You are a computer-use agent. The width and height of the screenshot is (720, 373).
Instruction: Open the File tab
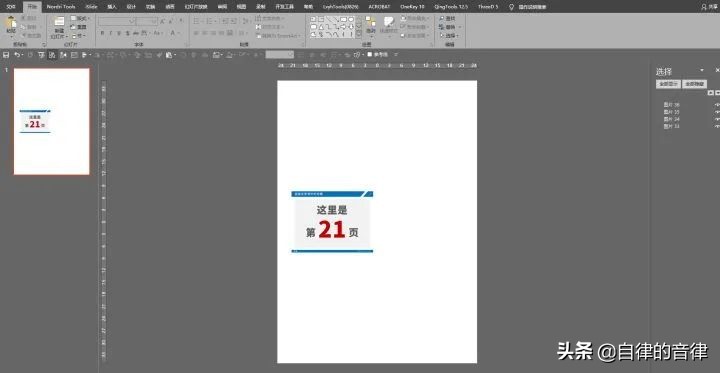tap(11, 7)
